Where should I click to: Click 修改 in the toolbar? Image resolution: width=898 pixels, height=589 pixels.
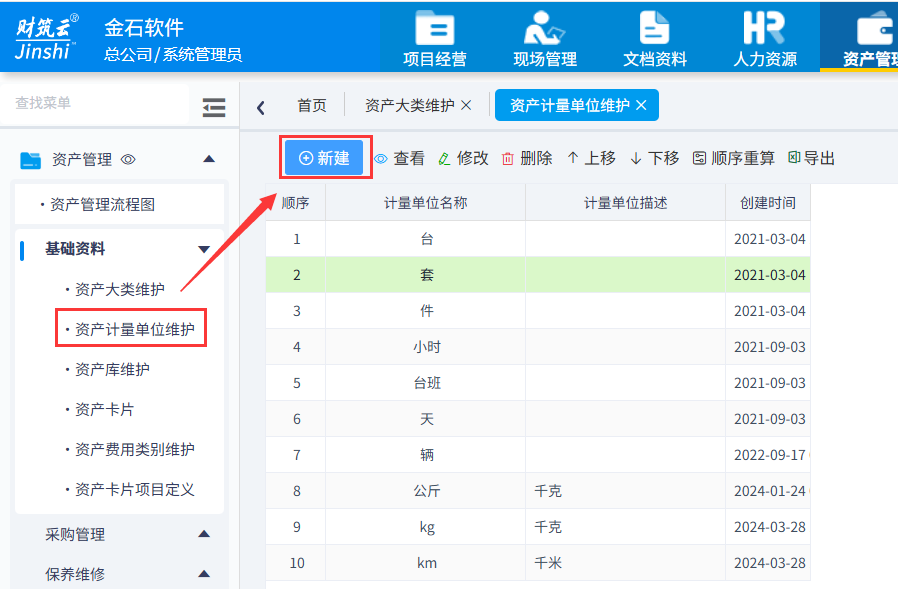tap(463, 158)
